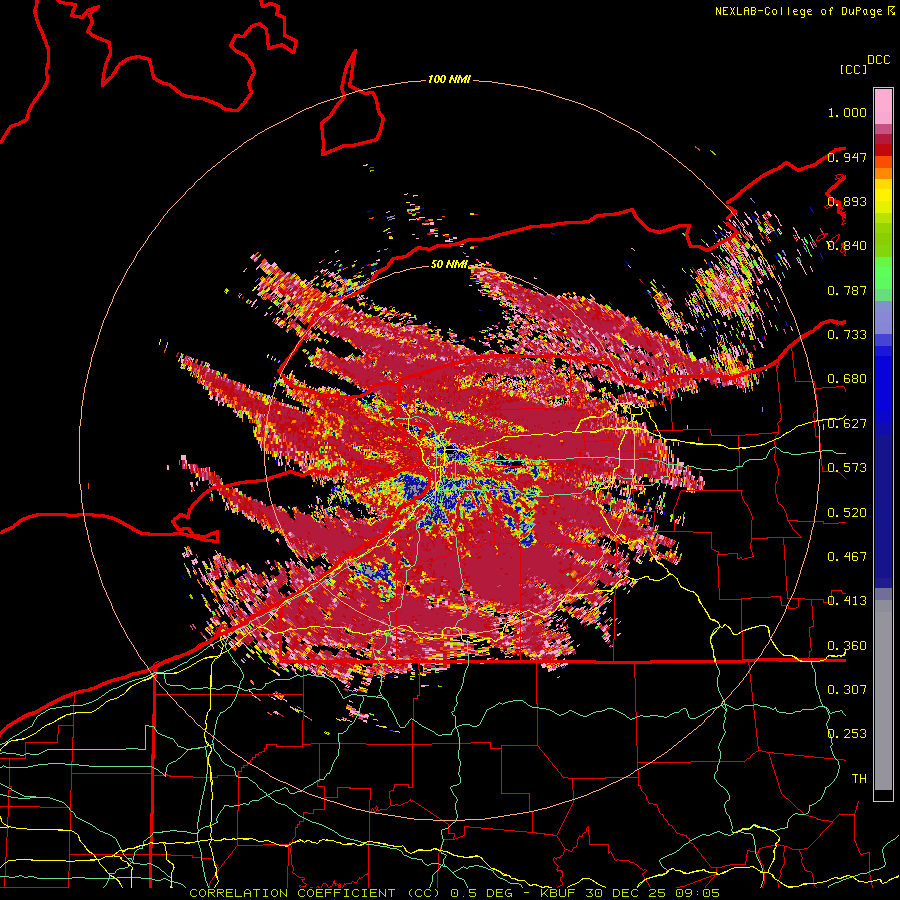Click the gray bottom segment of color bar
The height and width of the screenshot is (900, 900).
883,695
